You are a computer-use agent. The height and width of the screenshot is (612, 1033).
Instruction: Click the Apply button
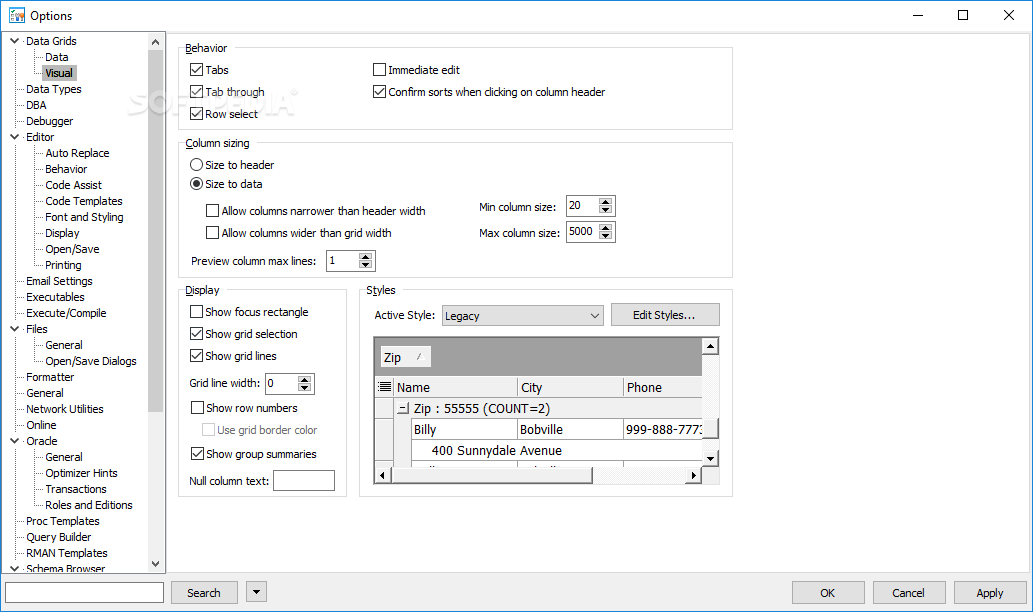(990, 593)
